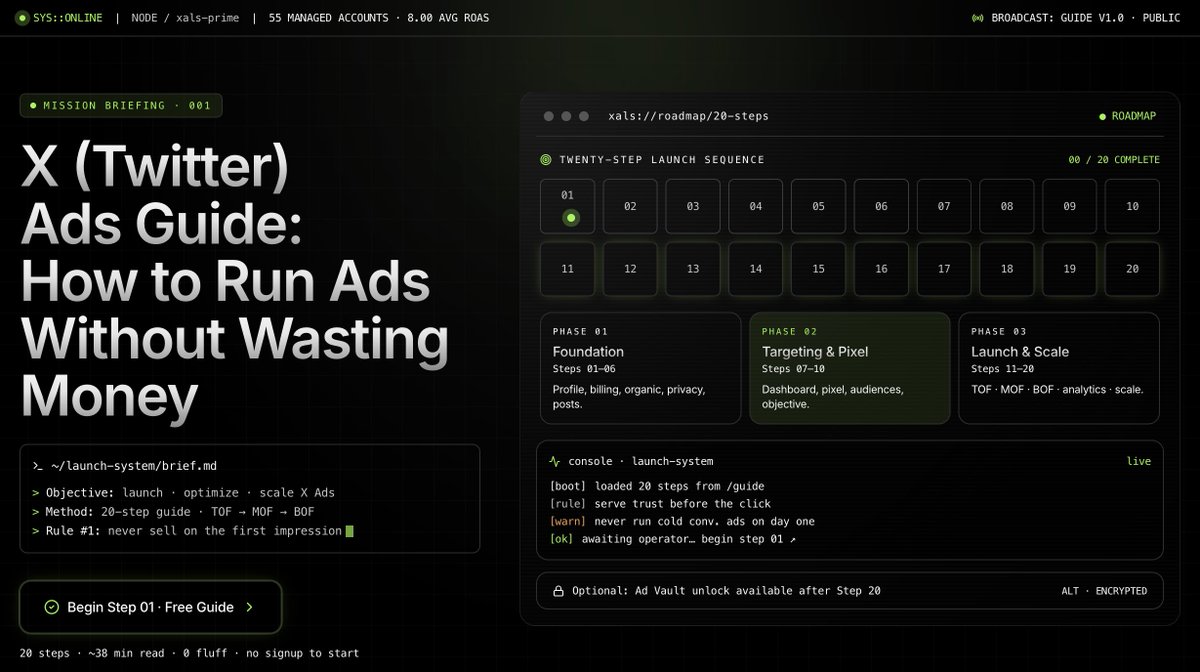
Task: Open step 04 tile
Action: point(756,206)
